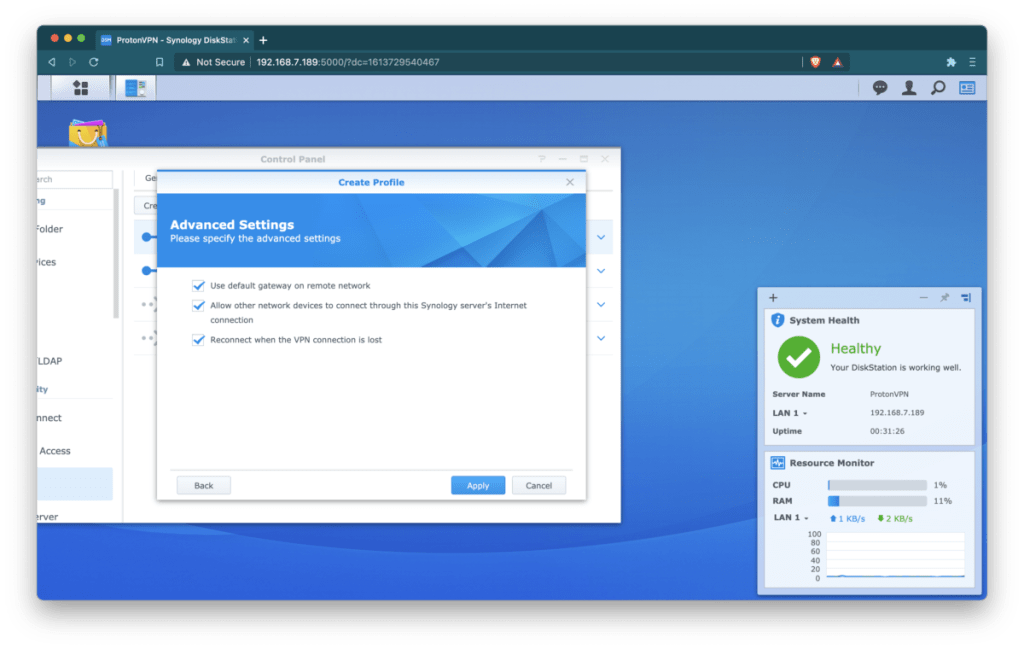Go forward in the browser

[x=72, y=62]
